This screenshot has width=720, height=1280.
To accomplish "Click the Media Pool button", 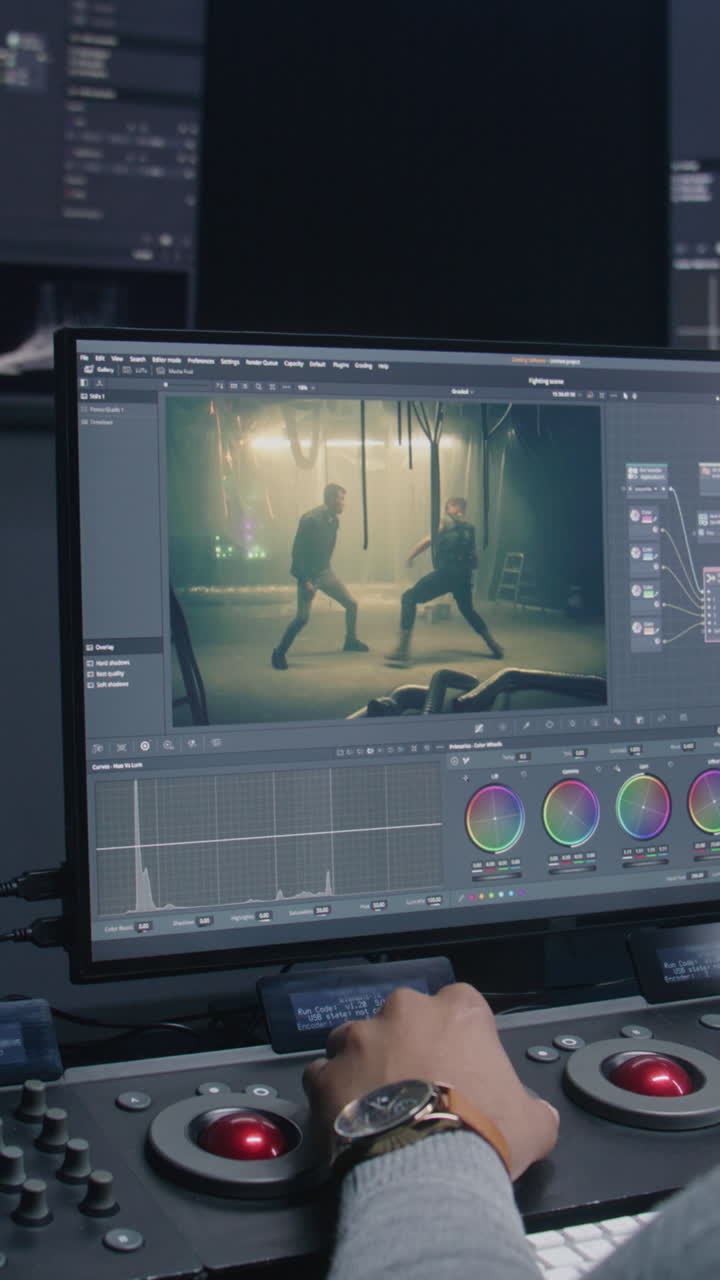I will (x=175, y=371).
